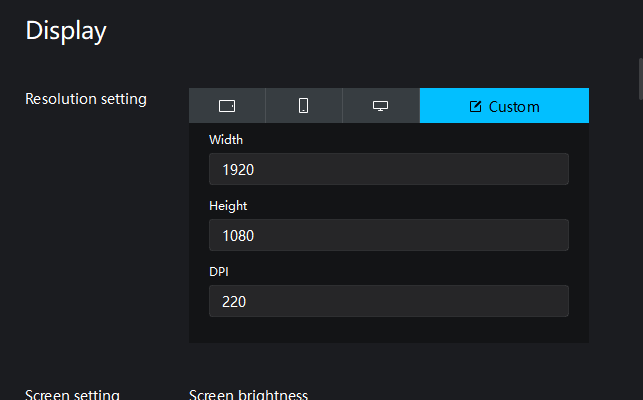Click the Screen setting section label
643x400 pixels.
(x=72, y=394)
